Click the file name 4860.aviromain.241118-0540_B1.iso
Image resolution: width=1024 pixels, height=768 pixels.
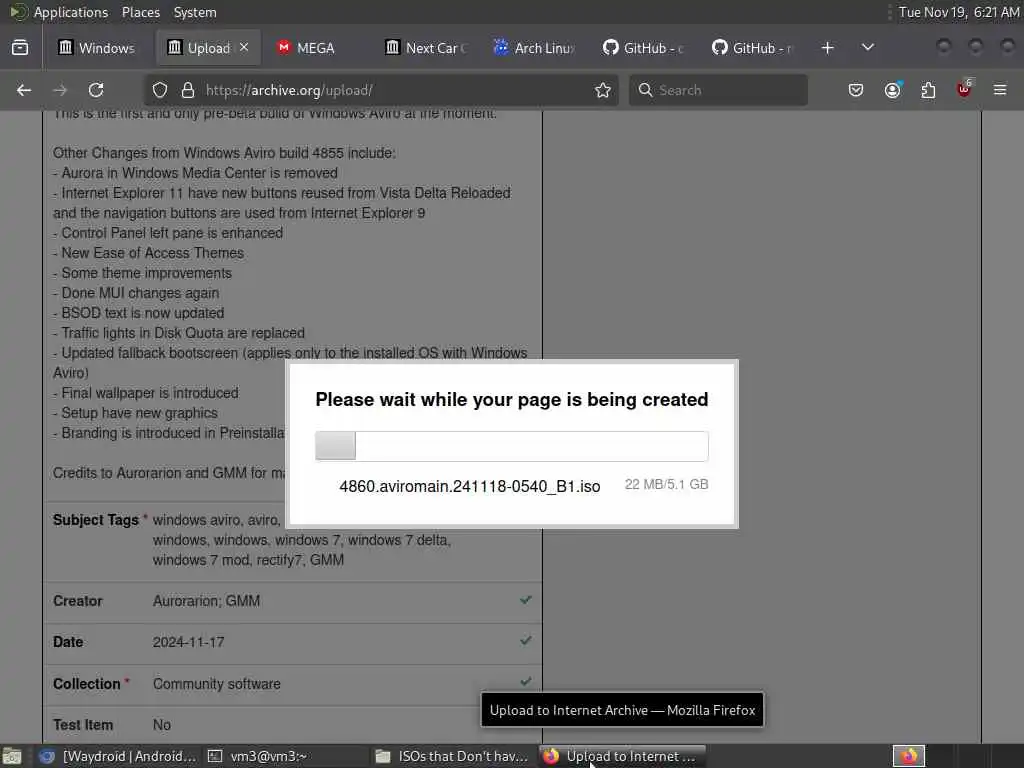pyautogui.click(x=470, y=487)
